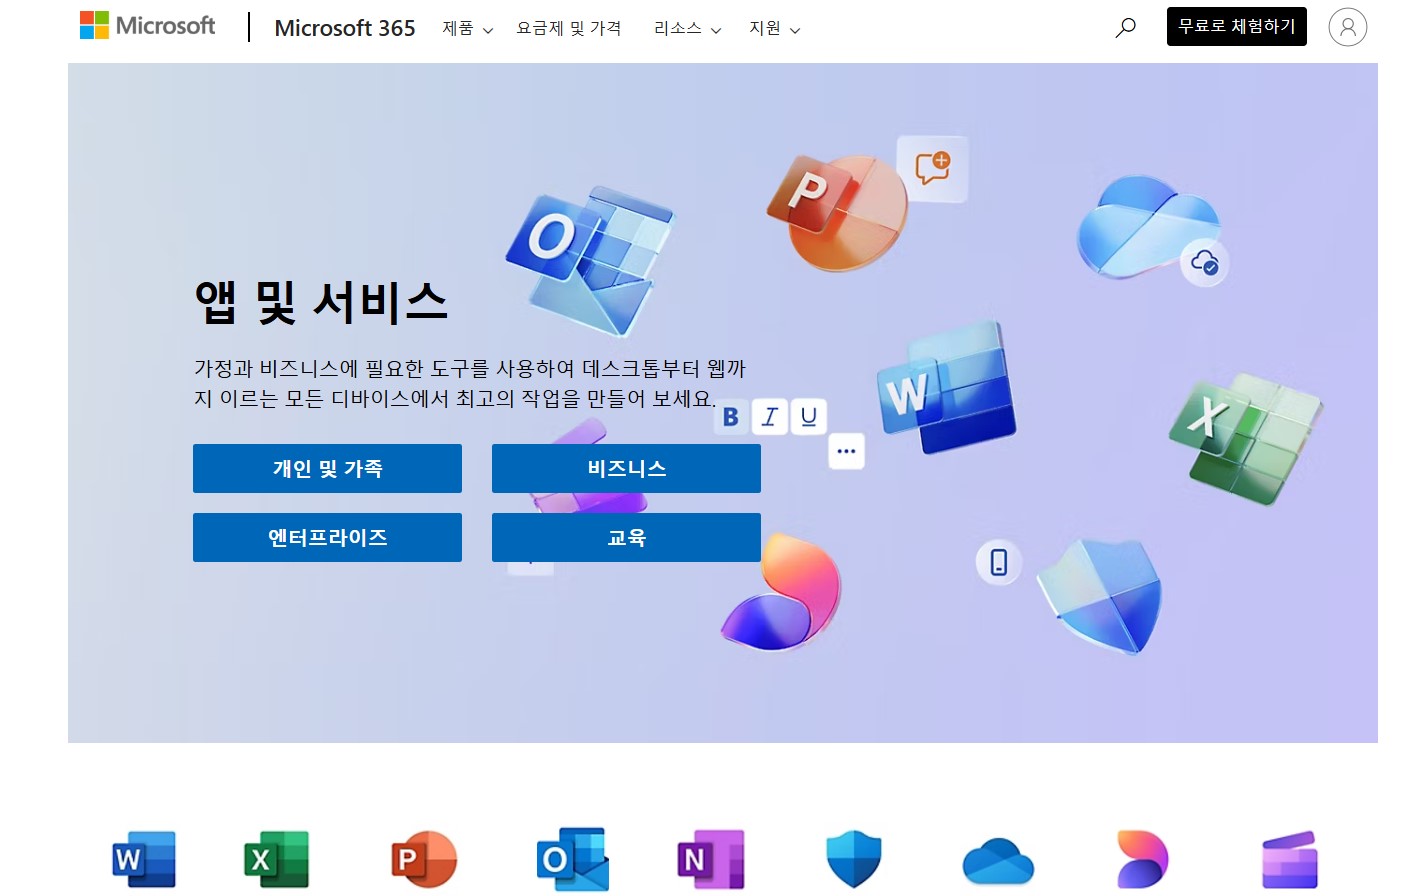Click the PowerPoint icon in bottom row
The height and width of the screenshot is (896, 1425).
424,859
